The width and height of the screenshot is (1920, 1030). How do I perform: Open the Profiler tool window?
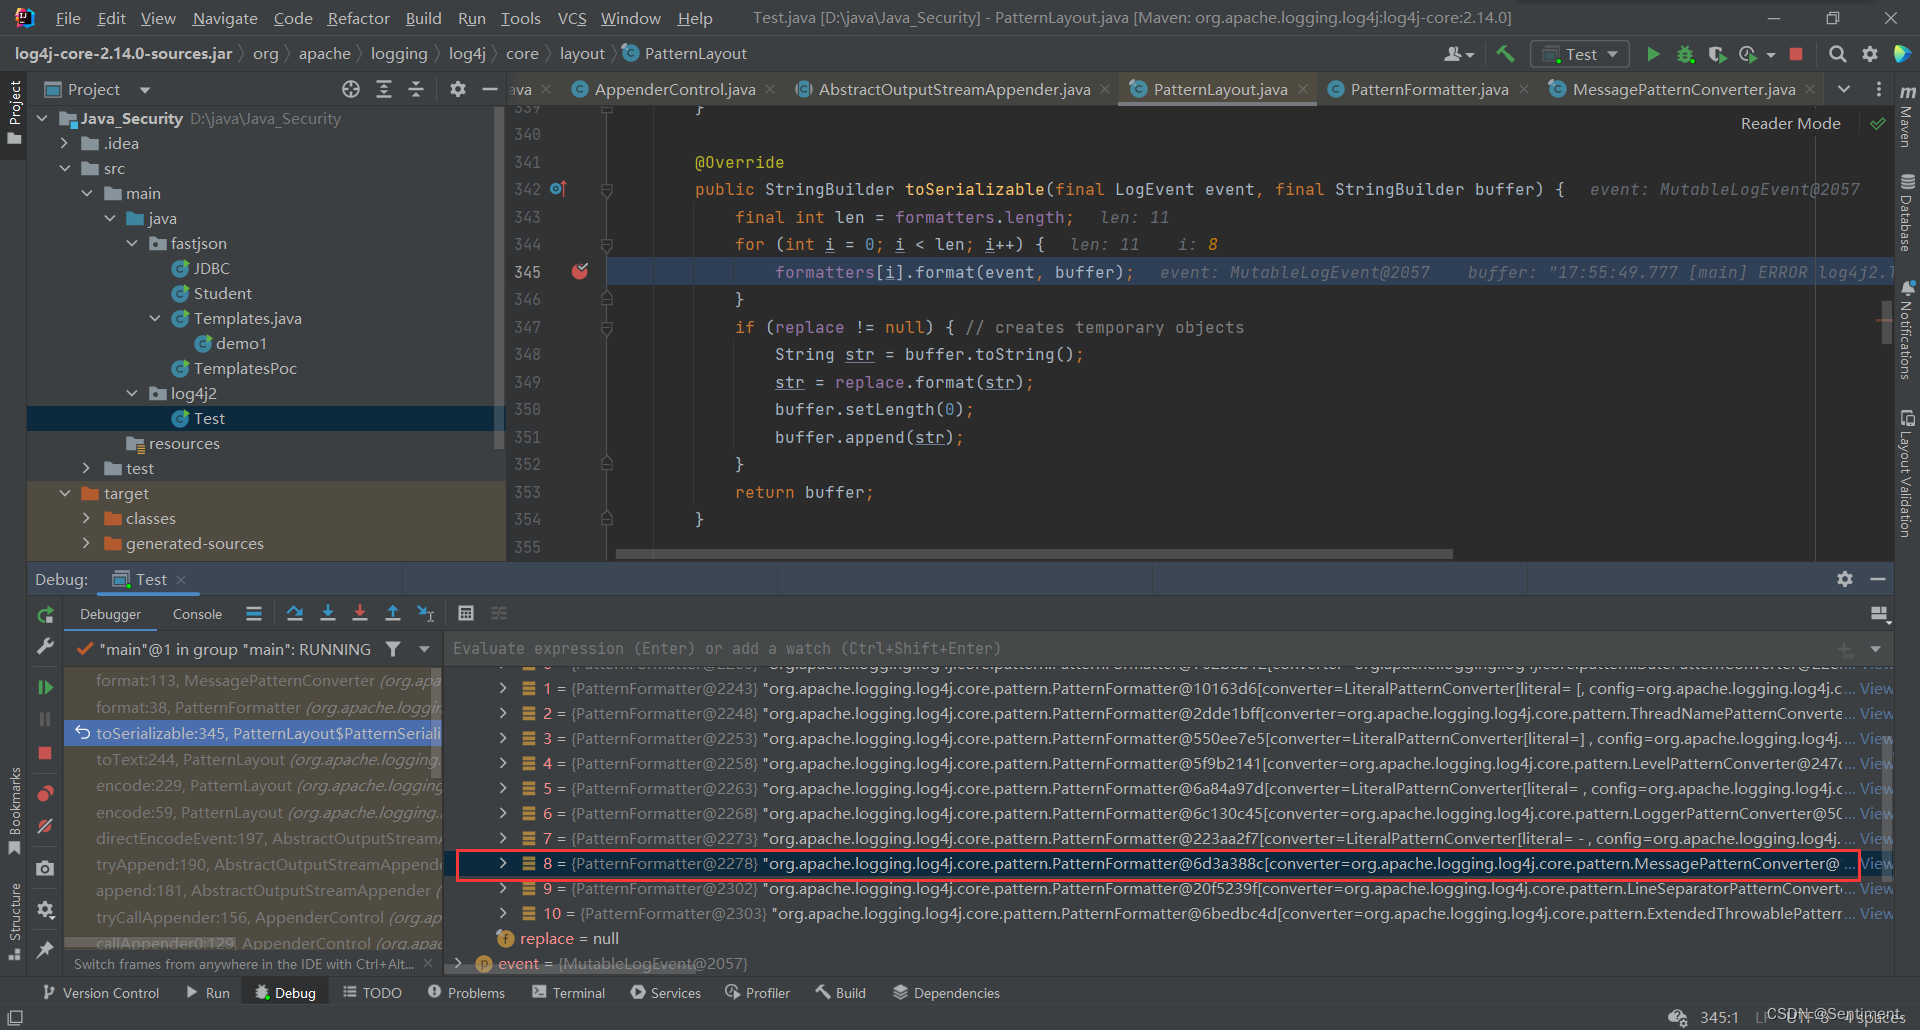pos(757,992)
